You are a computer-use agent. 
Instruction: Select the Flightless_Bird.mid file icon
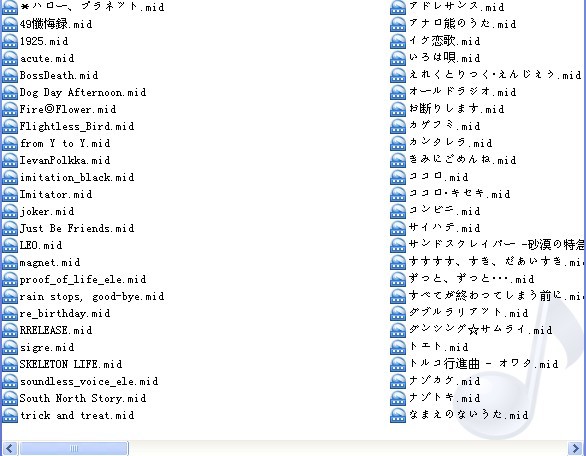point(10,126)
